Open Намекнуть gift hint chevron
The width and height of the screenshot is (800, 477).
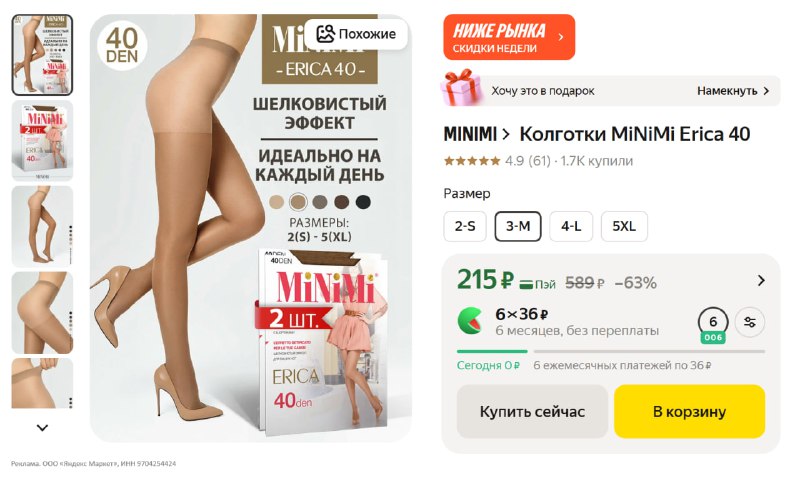point(766,91)
